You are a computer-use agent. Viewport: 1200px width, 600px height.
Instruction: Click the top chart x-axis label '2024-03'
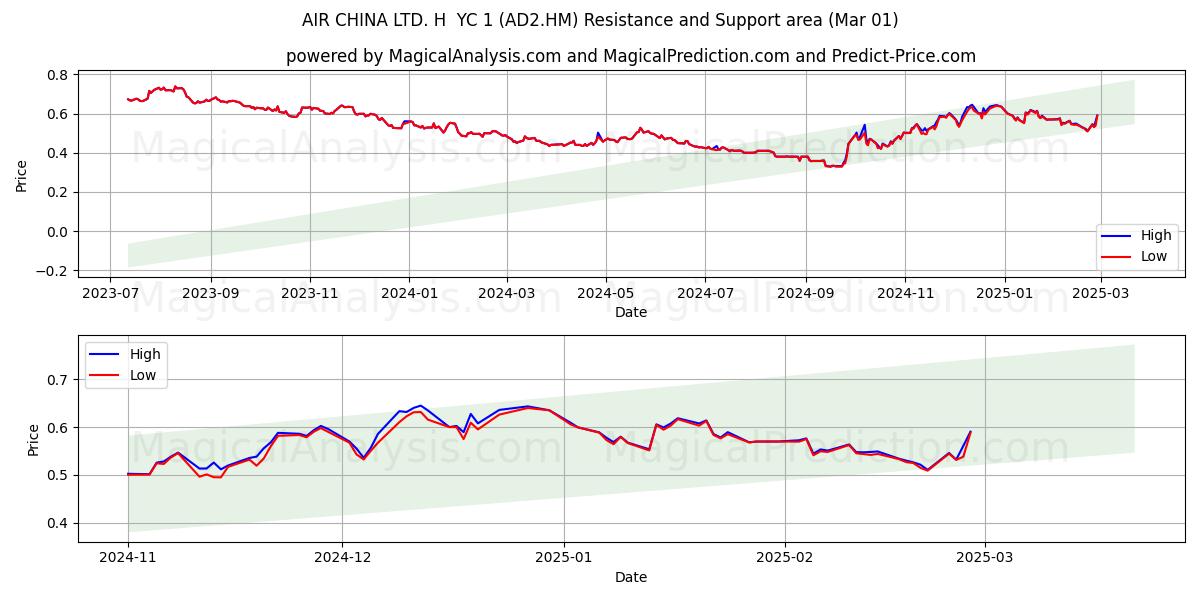506,294
